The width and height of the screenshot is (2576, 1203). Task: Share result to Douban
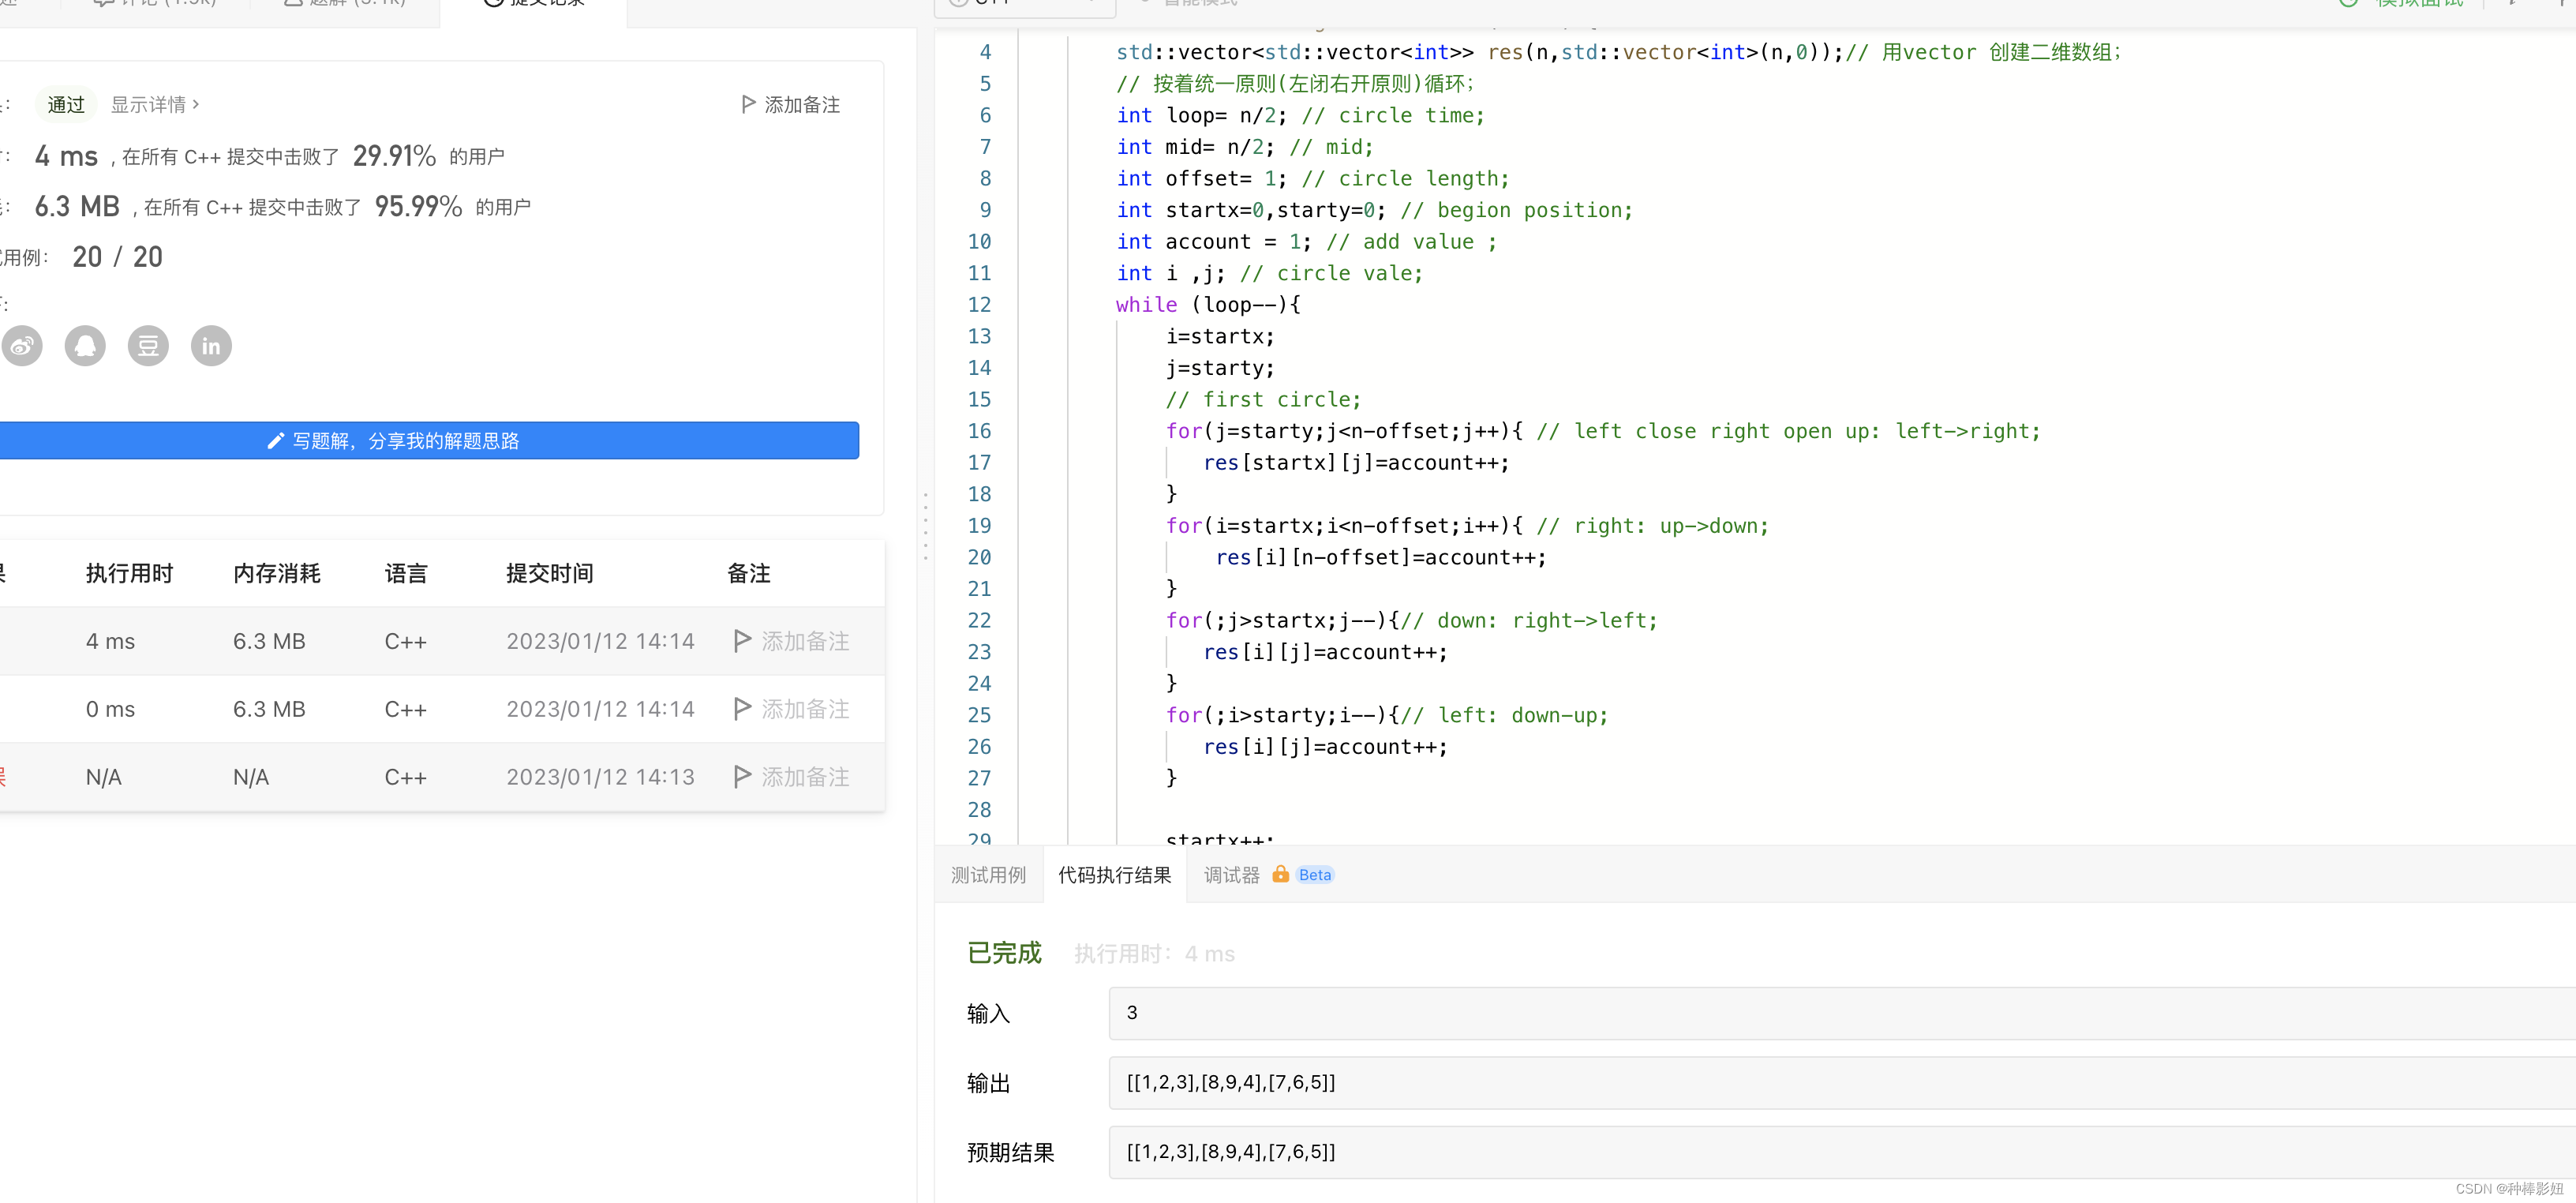[x=148, y=346]
